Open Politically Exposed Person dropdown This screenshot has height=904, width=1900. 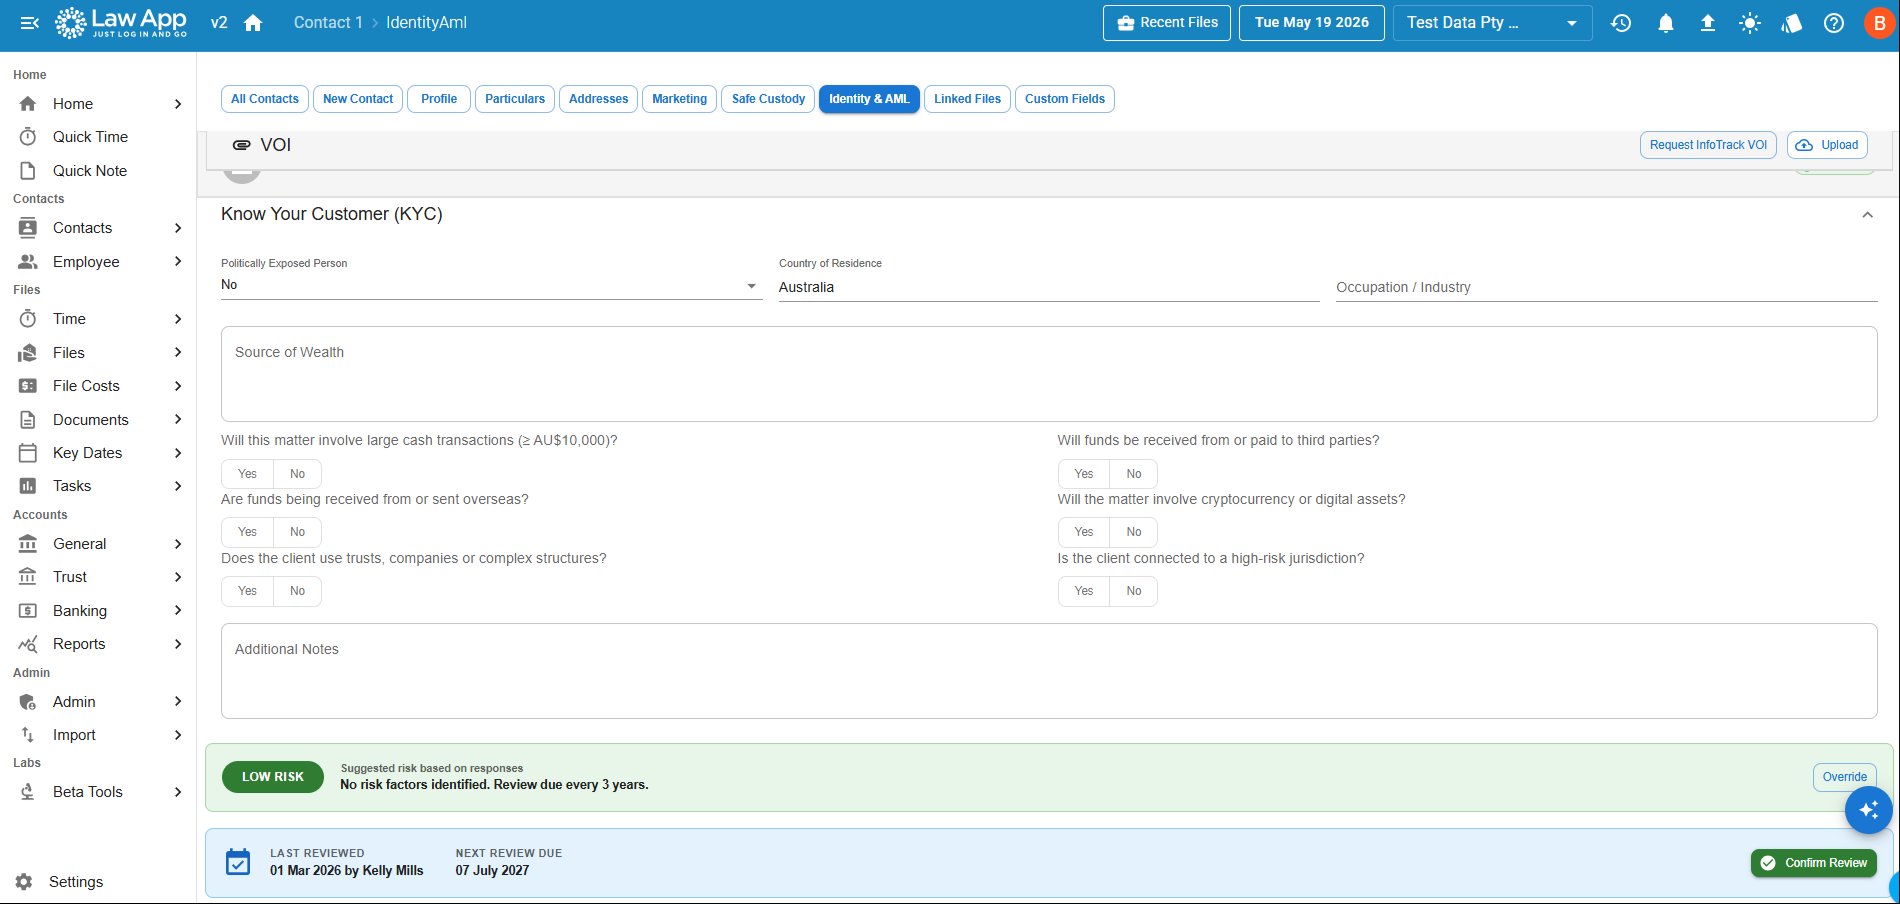[491, 285]
